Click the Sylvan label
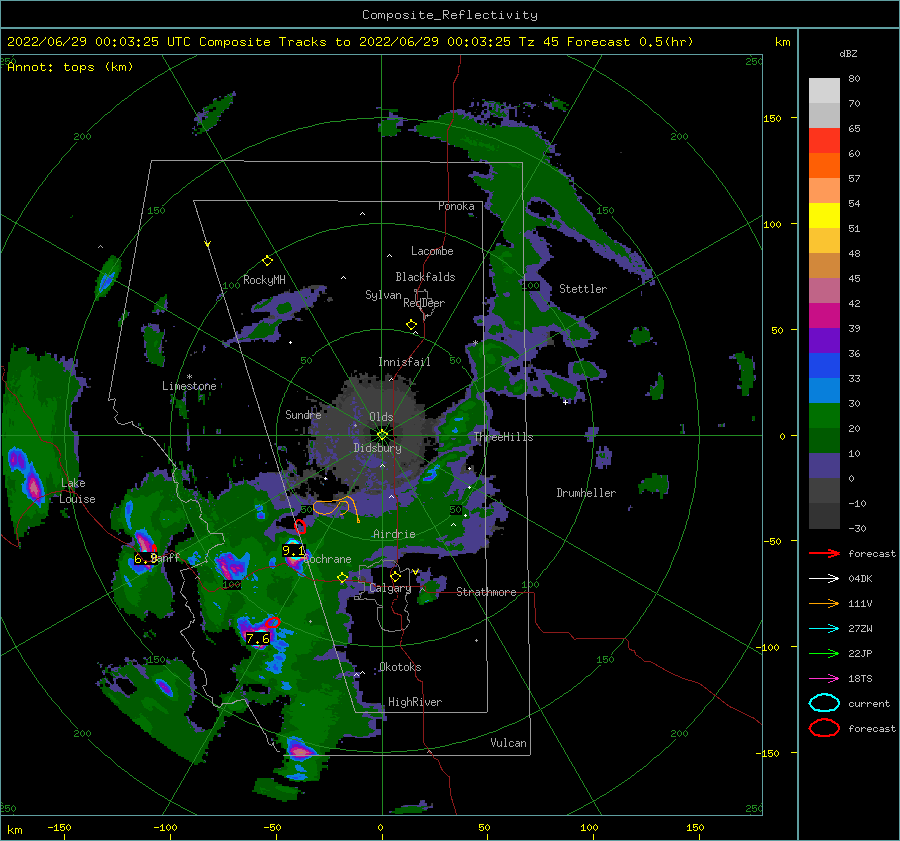The height and width of the screenshot is (841, 900). 383,295
